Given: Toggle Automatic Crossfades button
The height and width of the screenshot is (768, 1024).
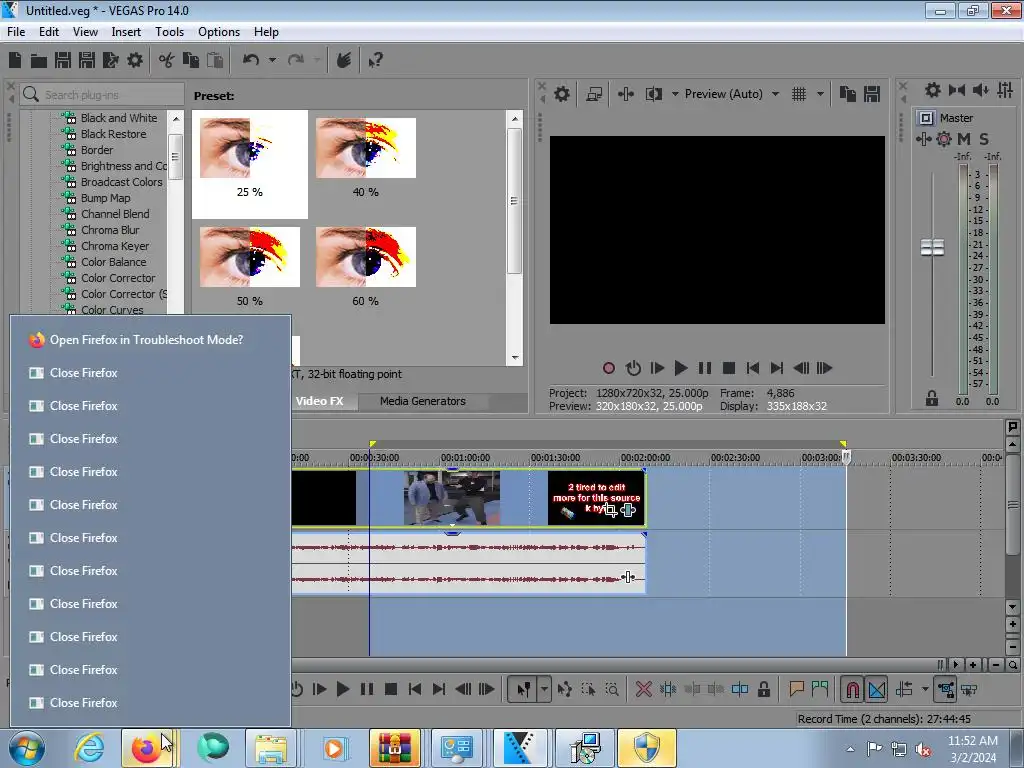Looking at the screenshot, I should (876, 689).
